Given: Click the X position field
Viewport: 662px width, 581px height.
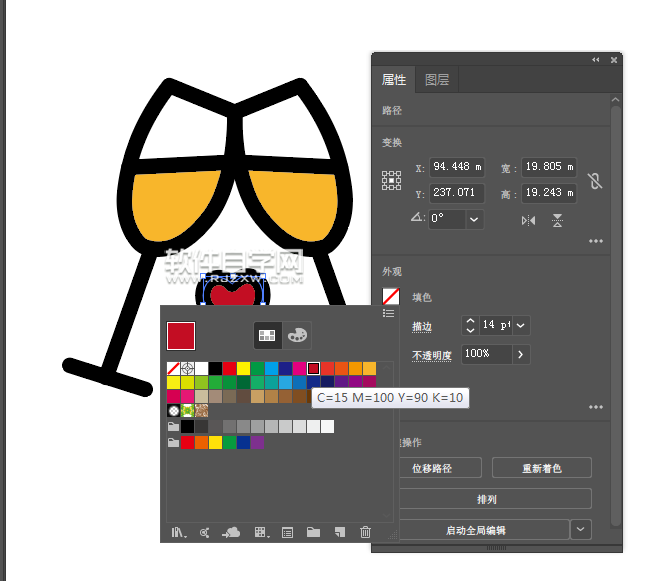Looking at the screenshot, I should coord(457,167).
